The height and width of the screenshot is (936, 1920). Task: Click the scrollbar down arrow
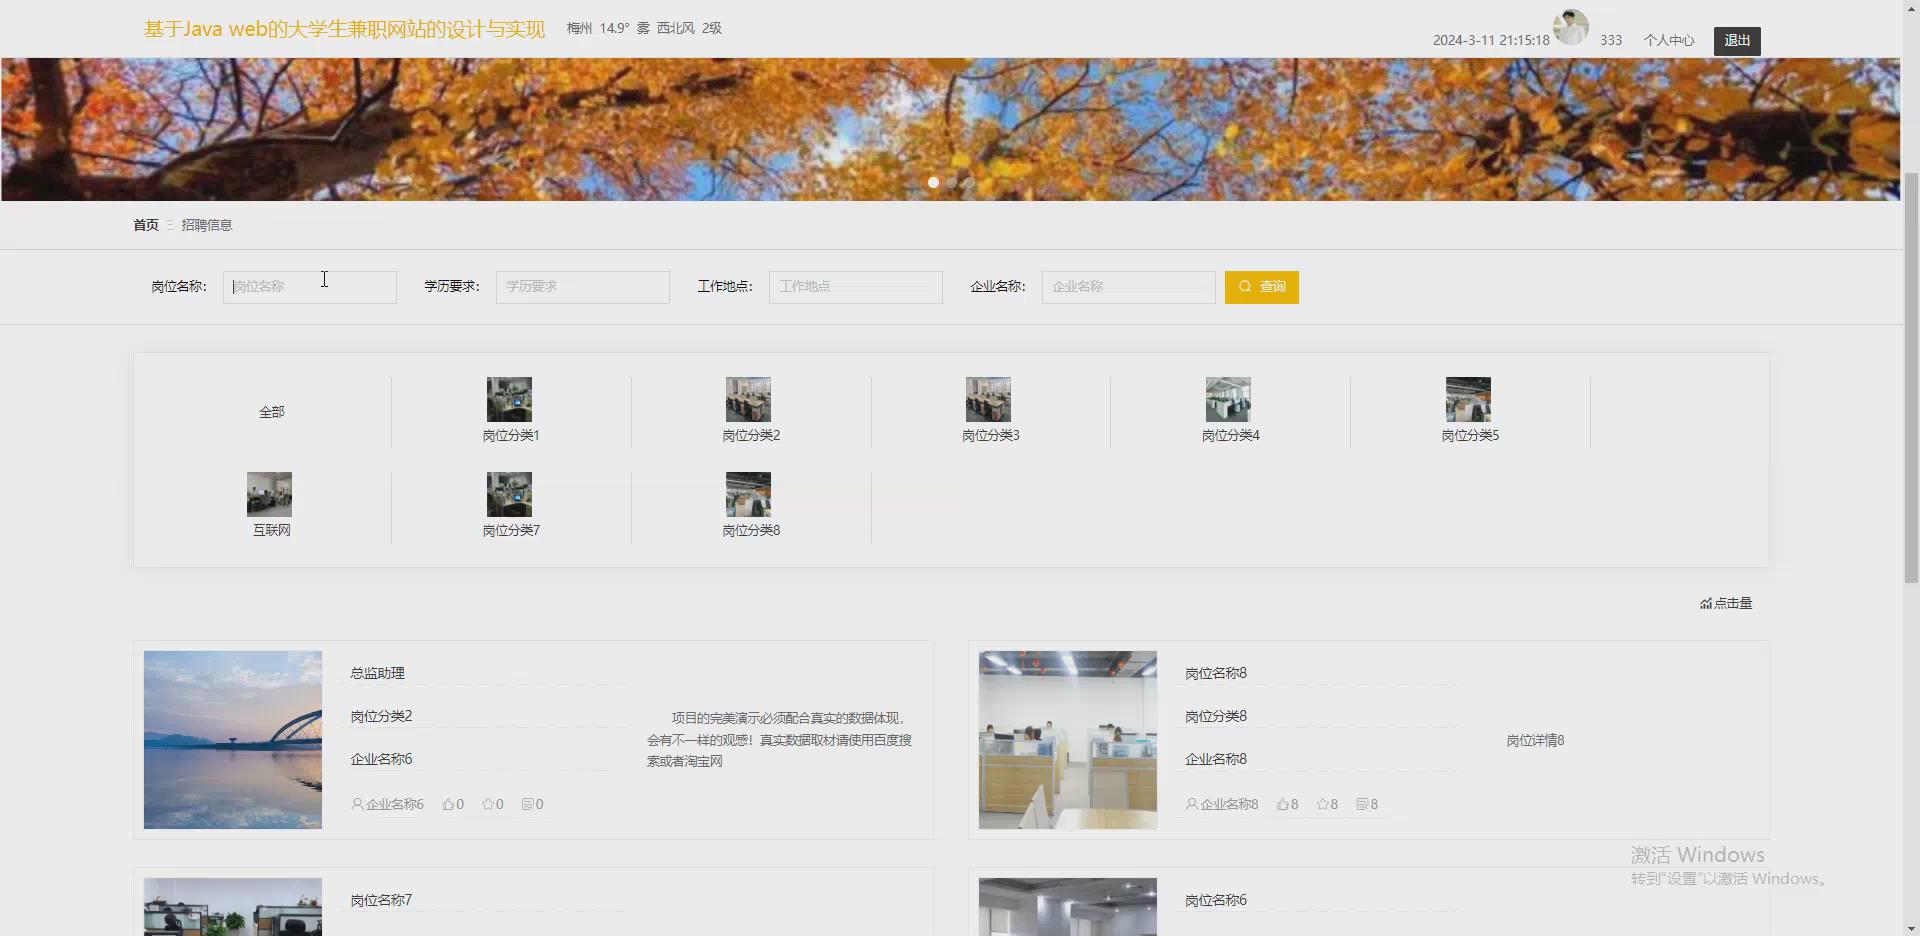coord(1911,927)
